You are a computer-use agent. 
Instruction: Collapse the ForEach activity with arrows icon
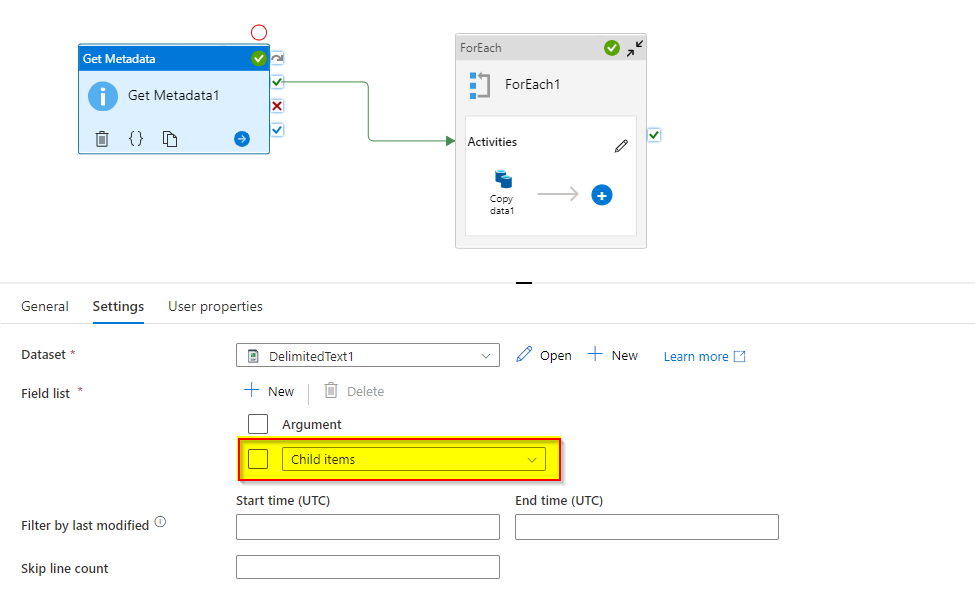(635, 49)
